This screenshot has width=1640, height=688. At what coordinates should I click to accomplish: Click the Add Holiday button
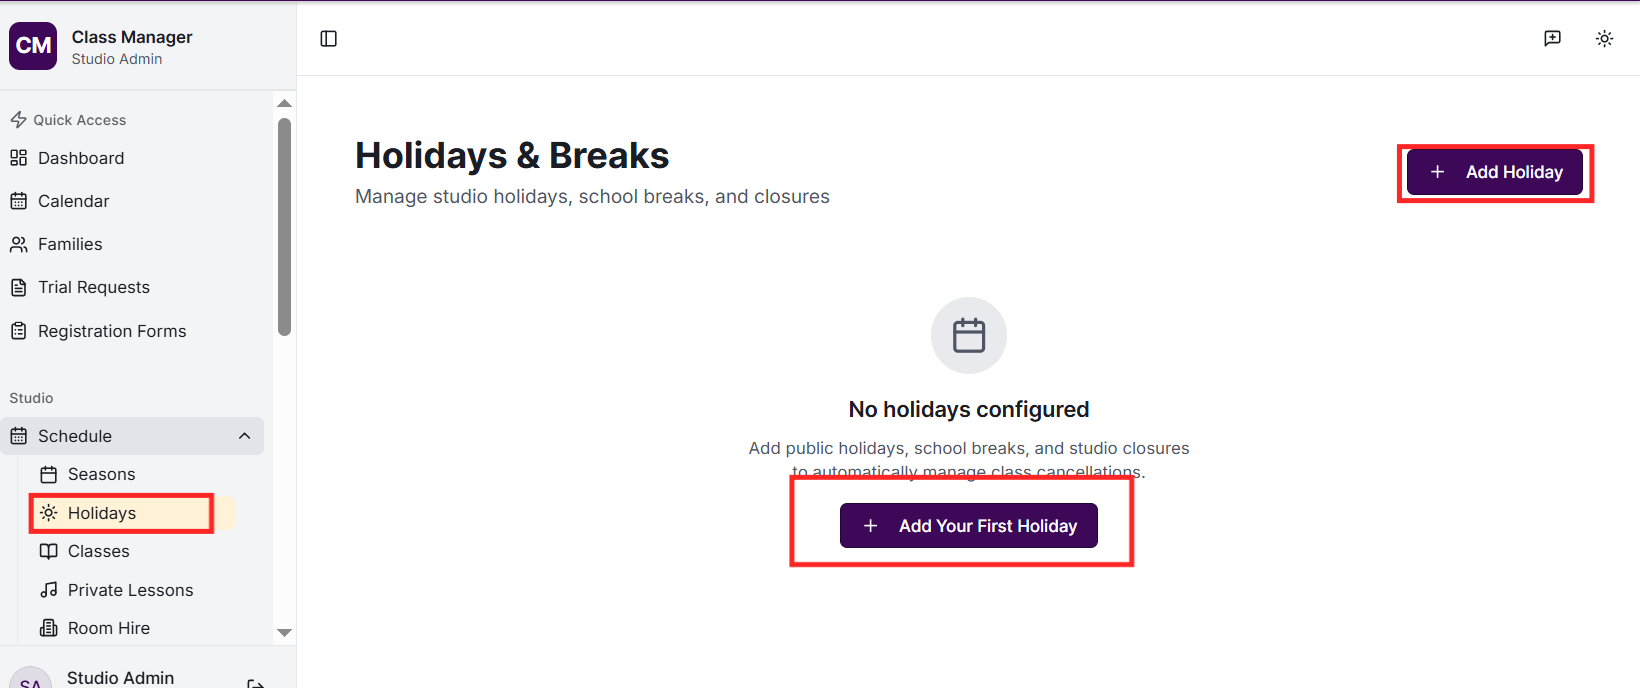tap(1494, 172)
